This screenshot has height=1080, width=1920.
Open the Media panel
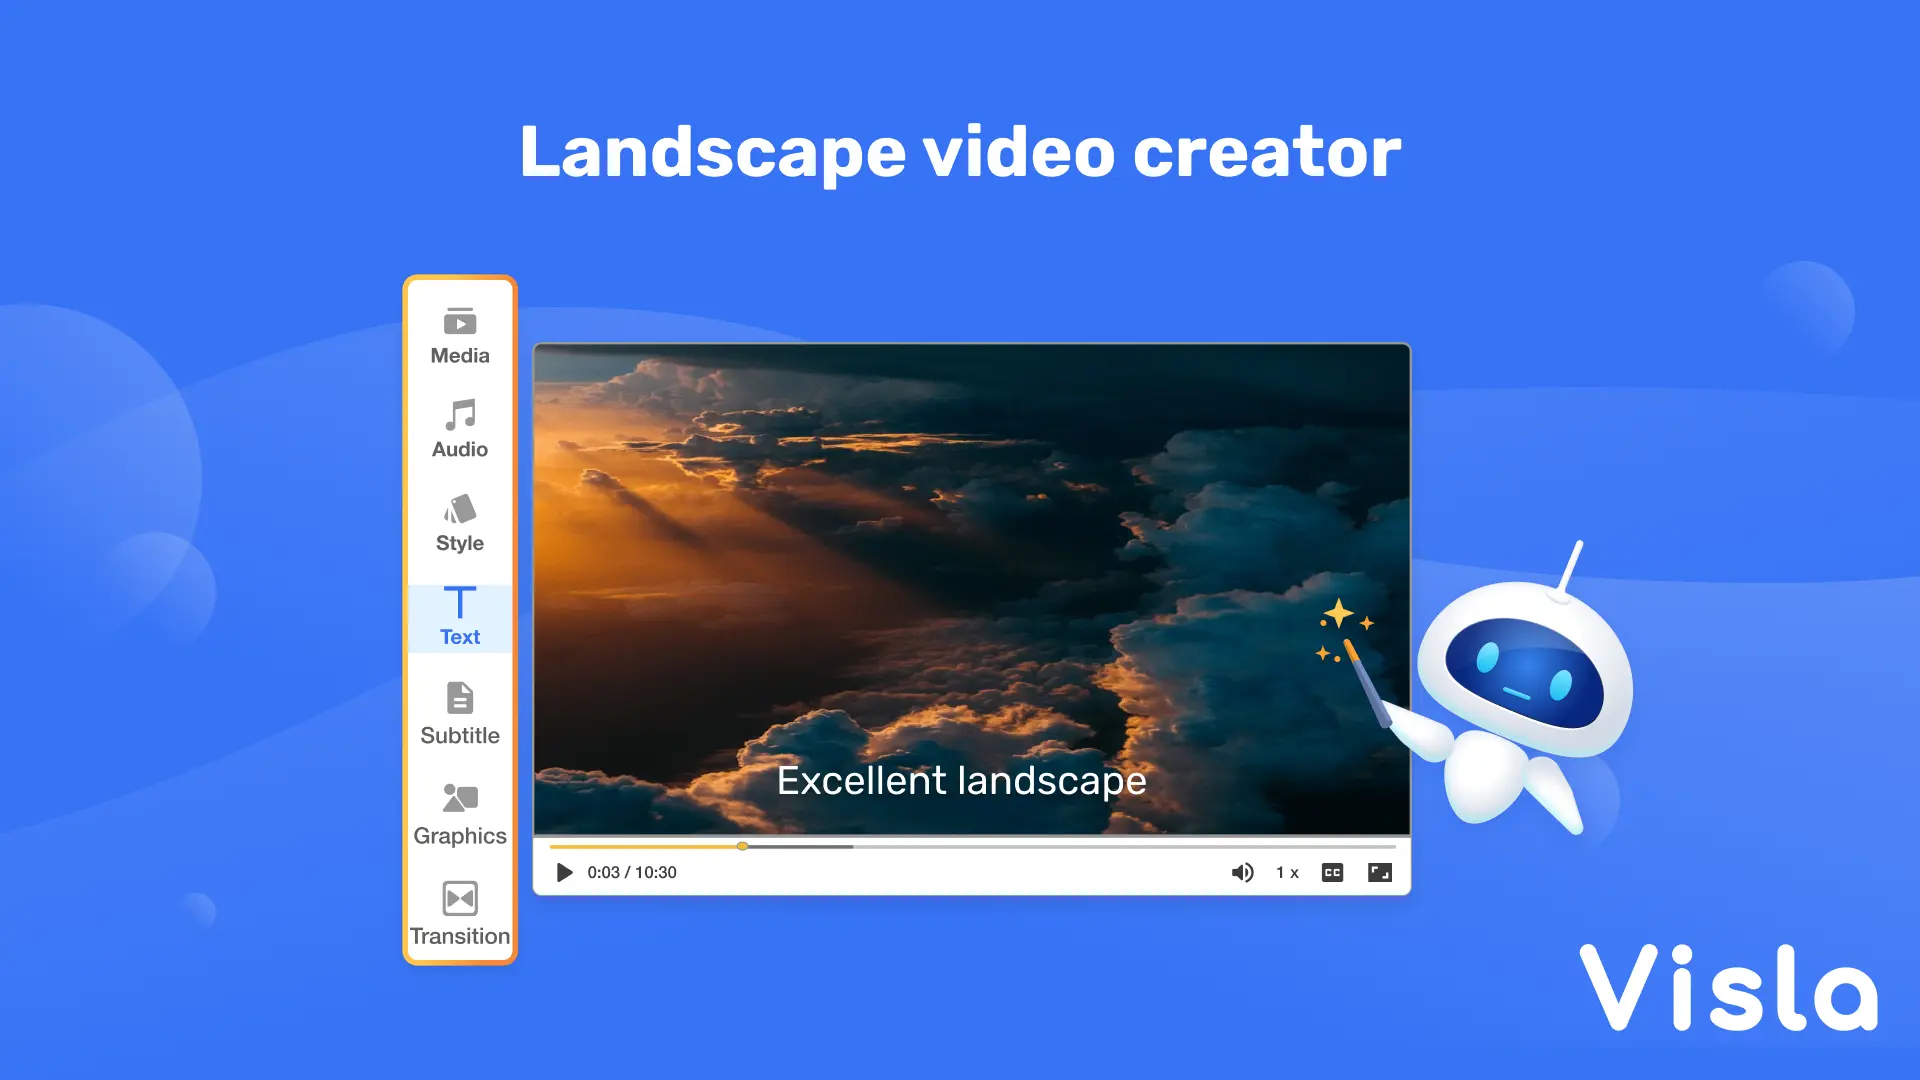tap(459, 336)
